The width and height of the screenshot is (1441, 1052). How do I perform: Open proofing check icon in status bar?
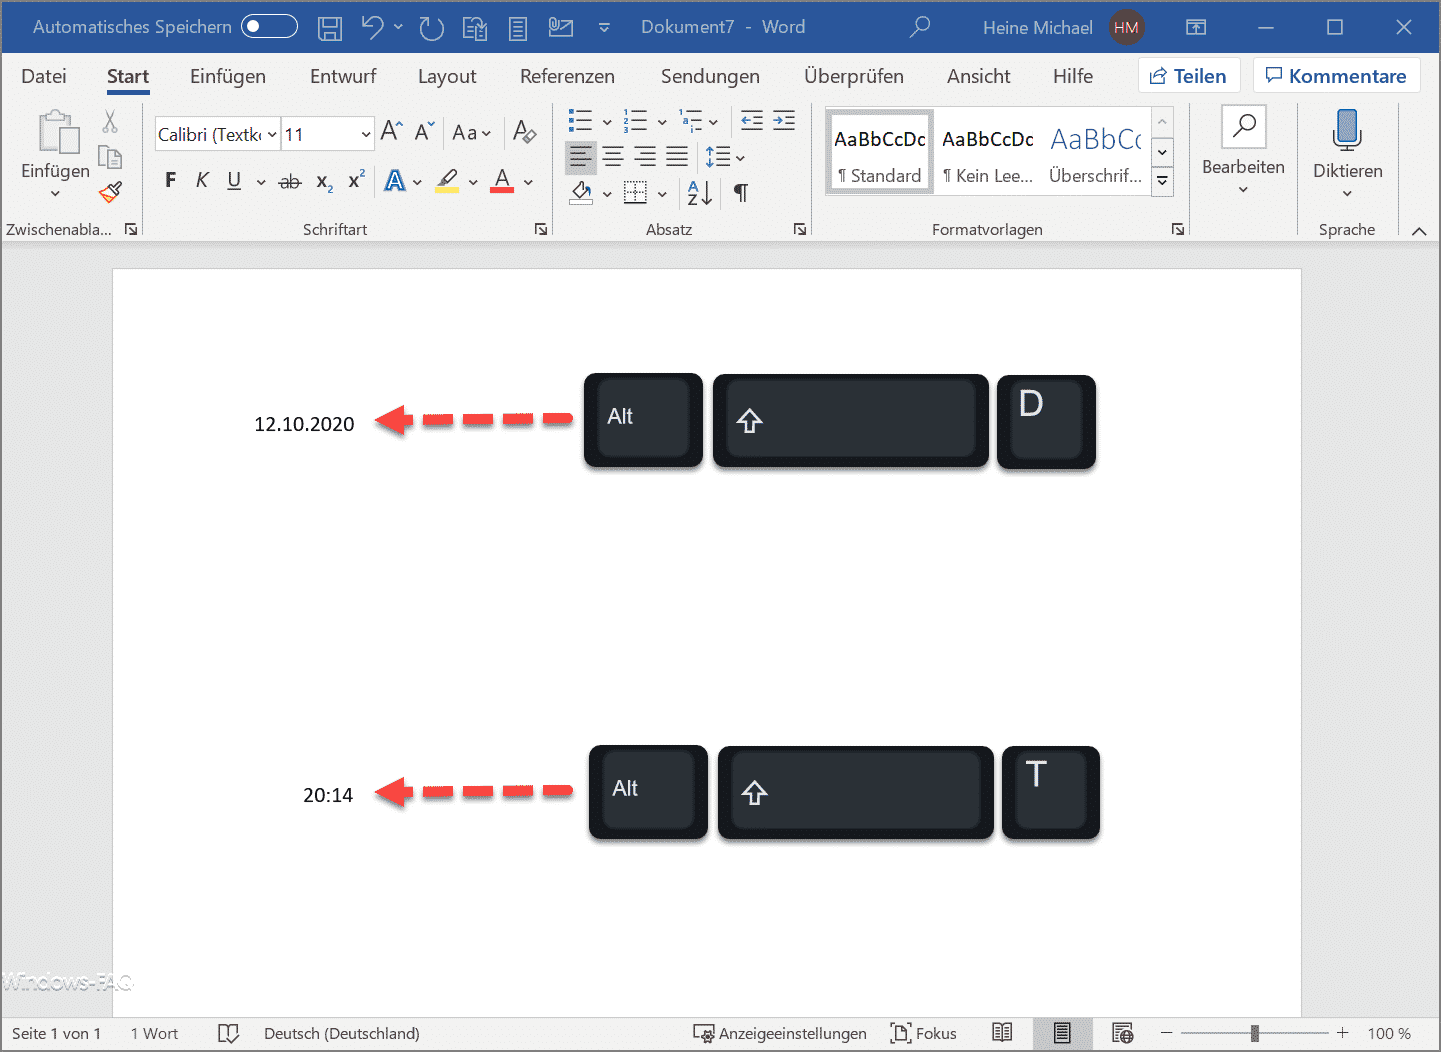(x=228, y=1033)
